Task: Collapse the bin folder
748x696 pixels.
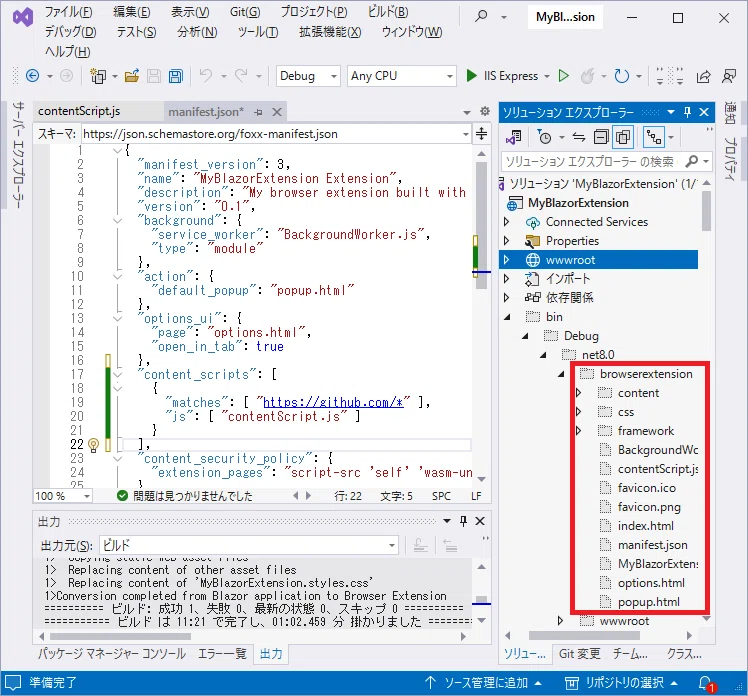Action: pos(507,317)
